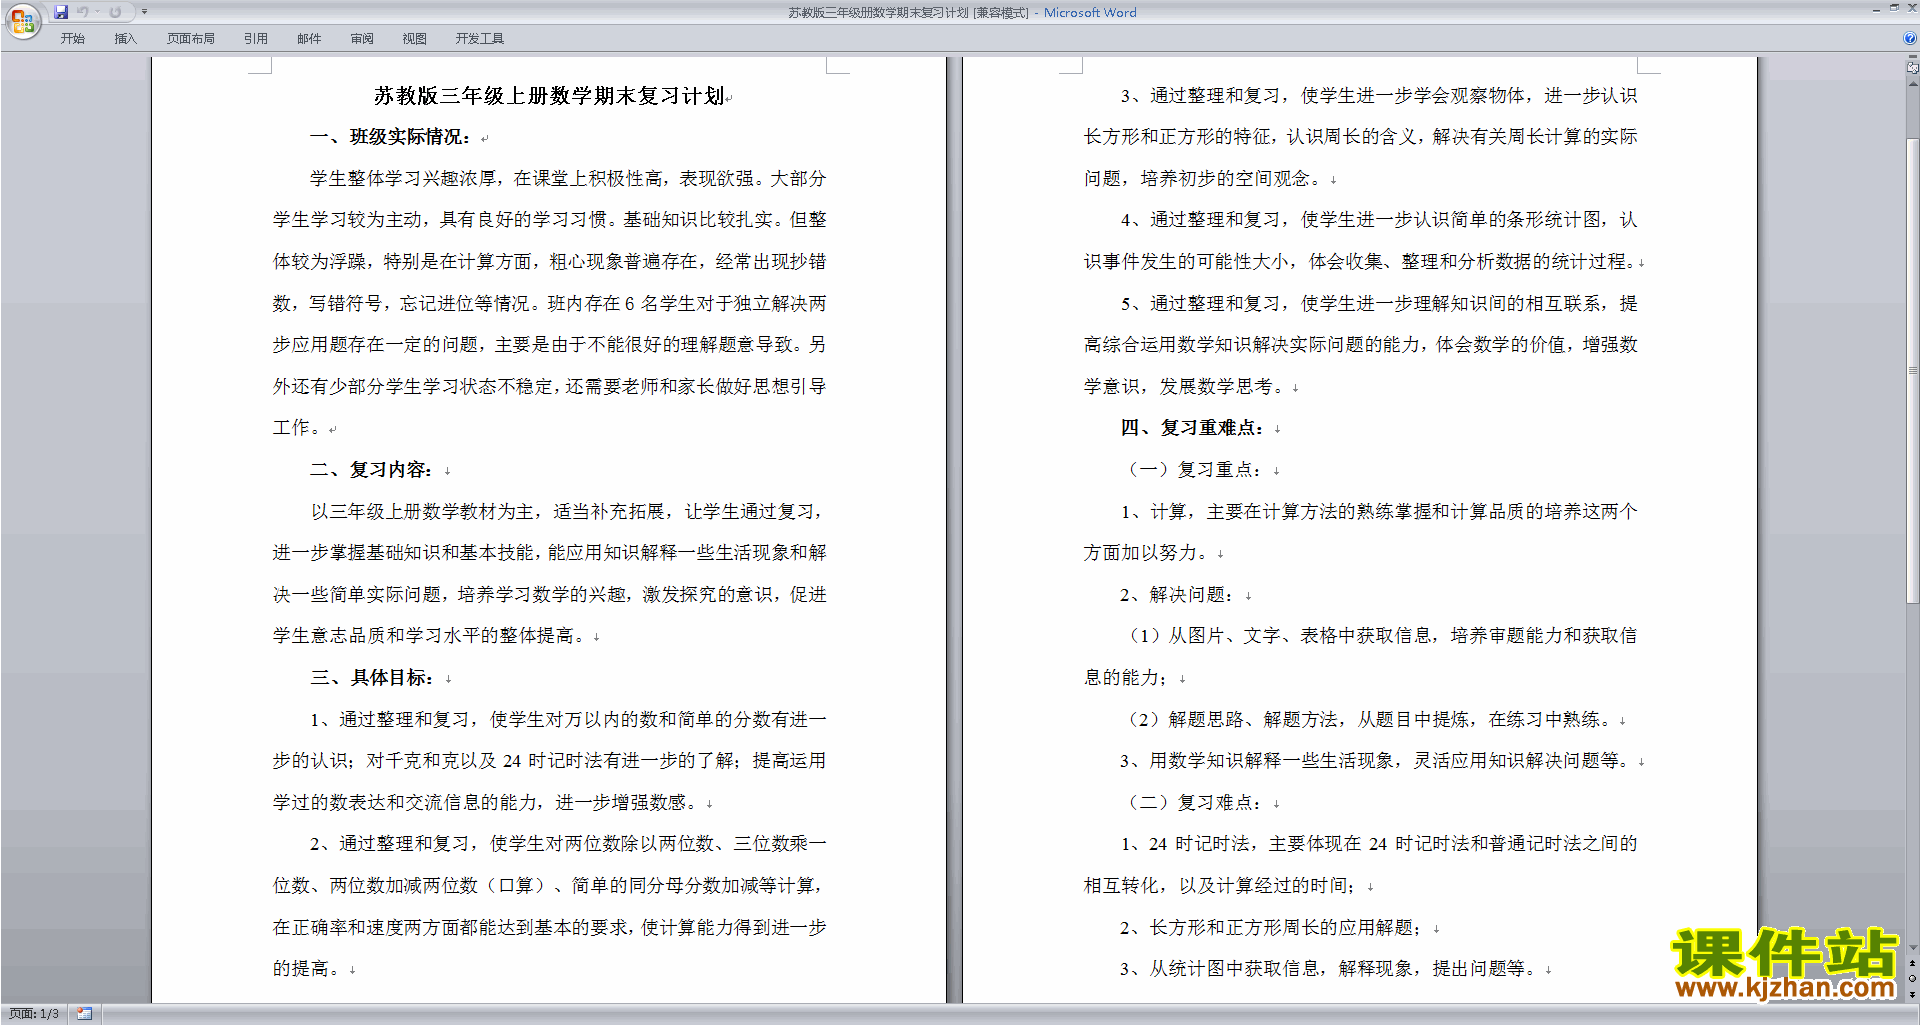Open the Office button menu
Viewport: 1920px width, 1025px height.
pos(22,21)
